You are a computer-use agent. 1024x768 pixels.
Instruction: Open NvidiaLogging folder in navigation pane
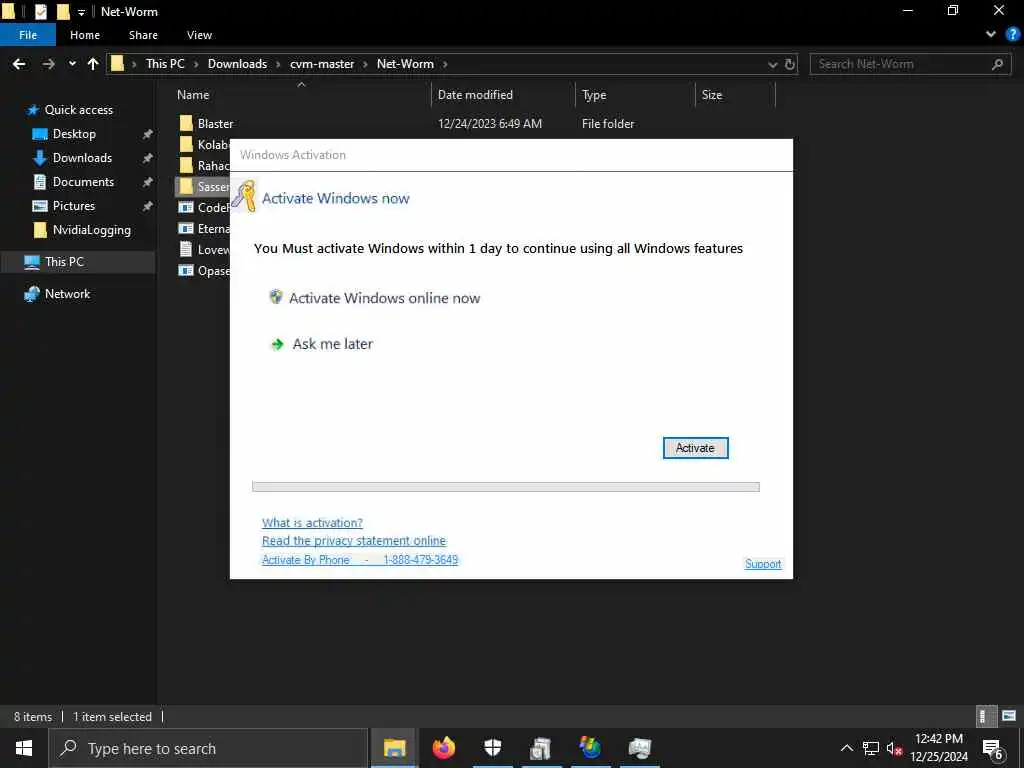(x=91, y=230)
